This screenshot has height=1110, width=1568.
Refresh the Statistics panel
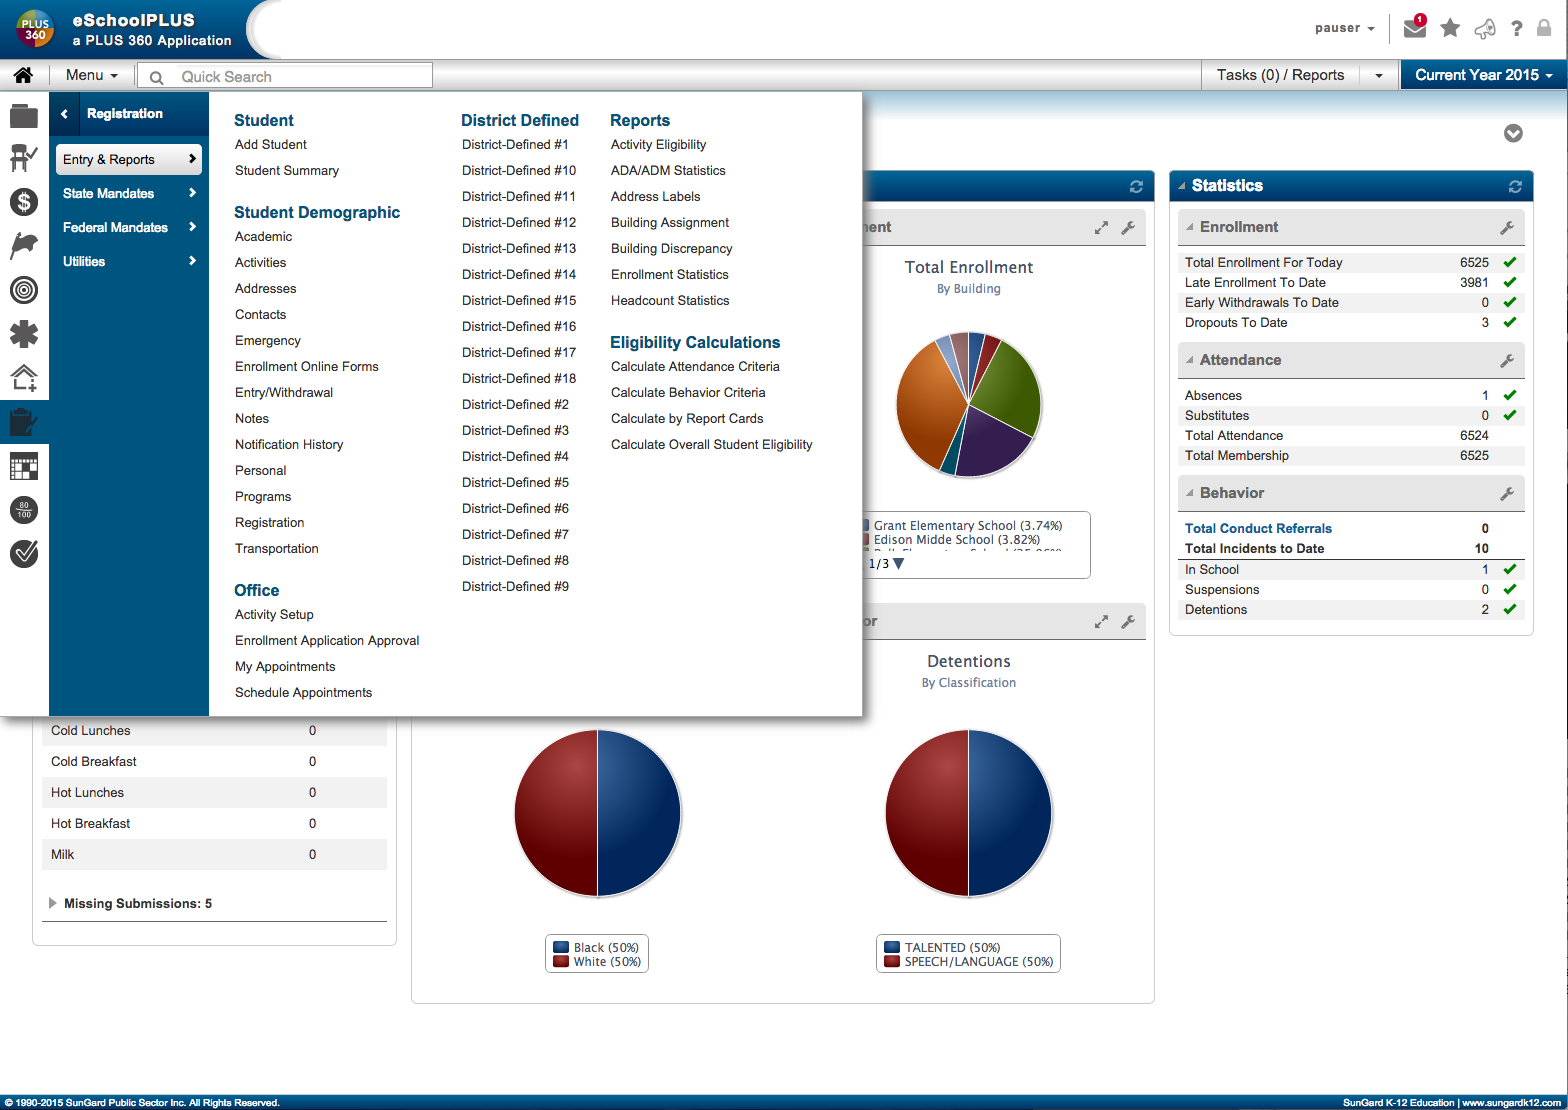click(x=1515, y=186)
